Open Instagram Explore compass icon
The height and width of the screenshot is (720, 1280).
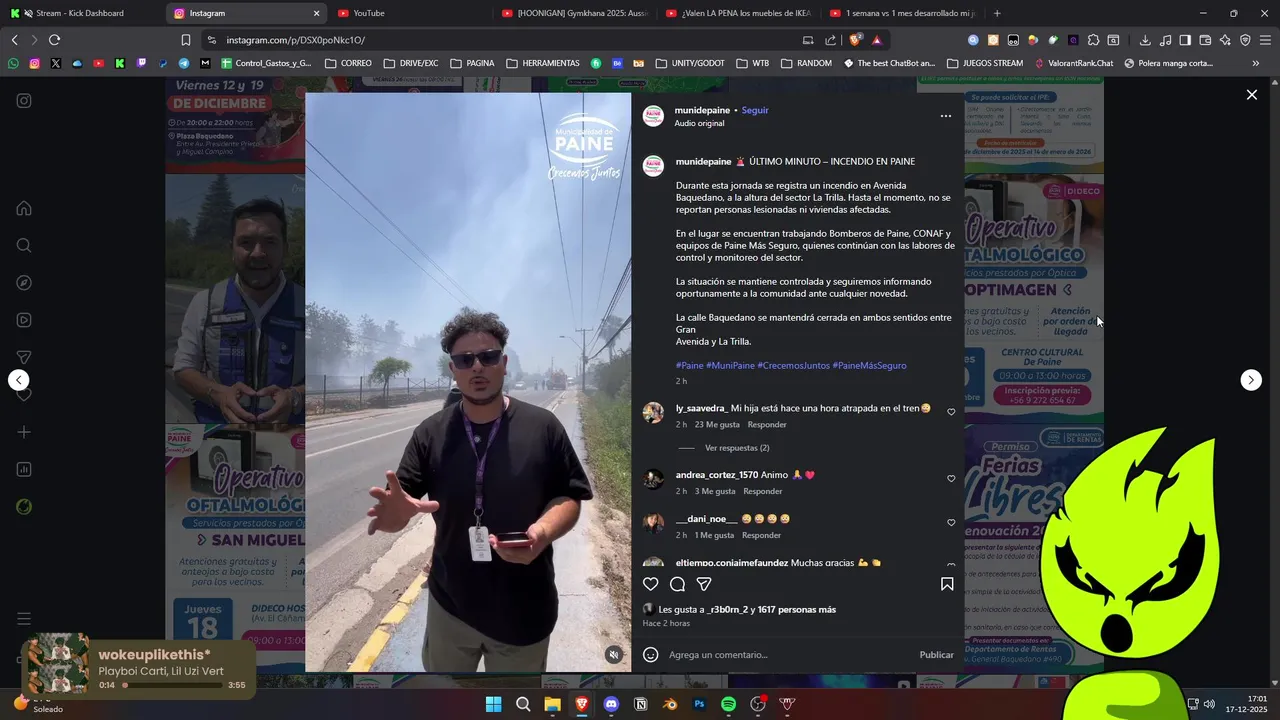[x=24, y=283]
